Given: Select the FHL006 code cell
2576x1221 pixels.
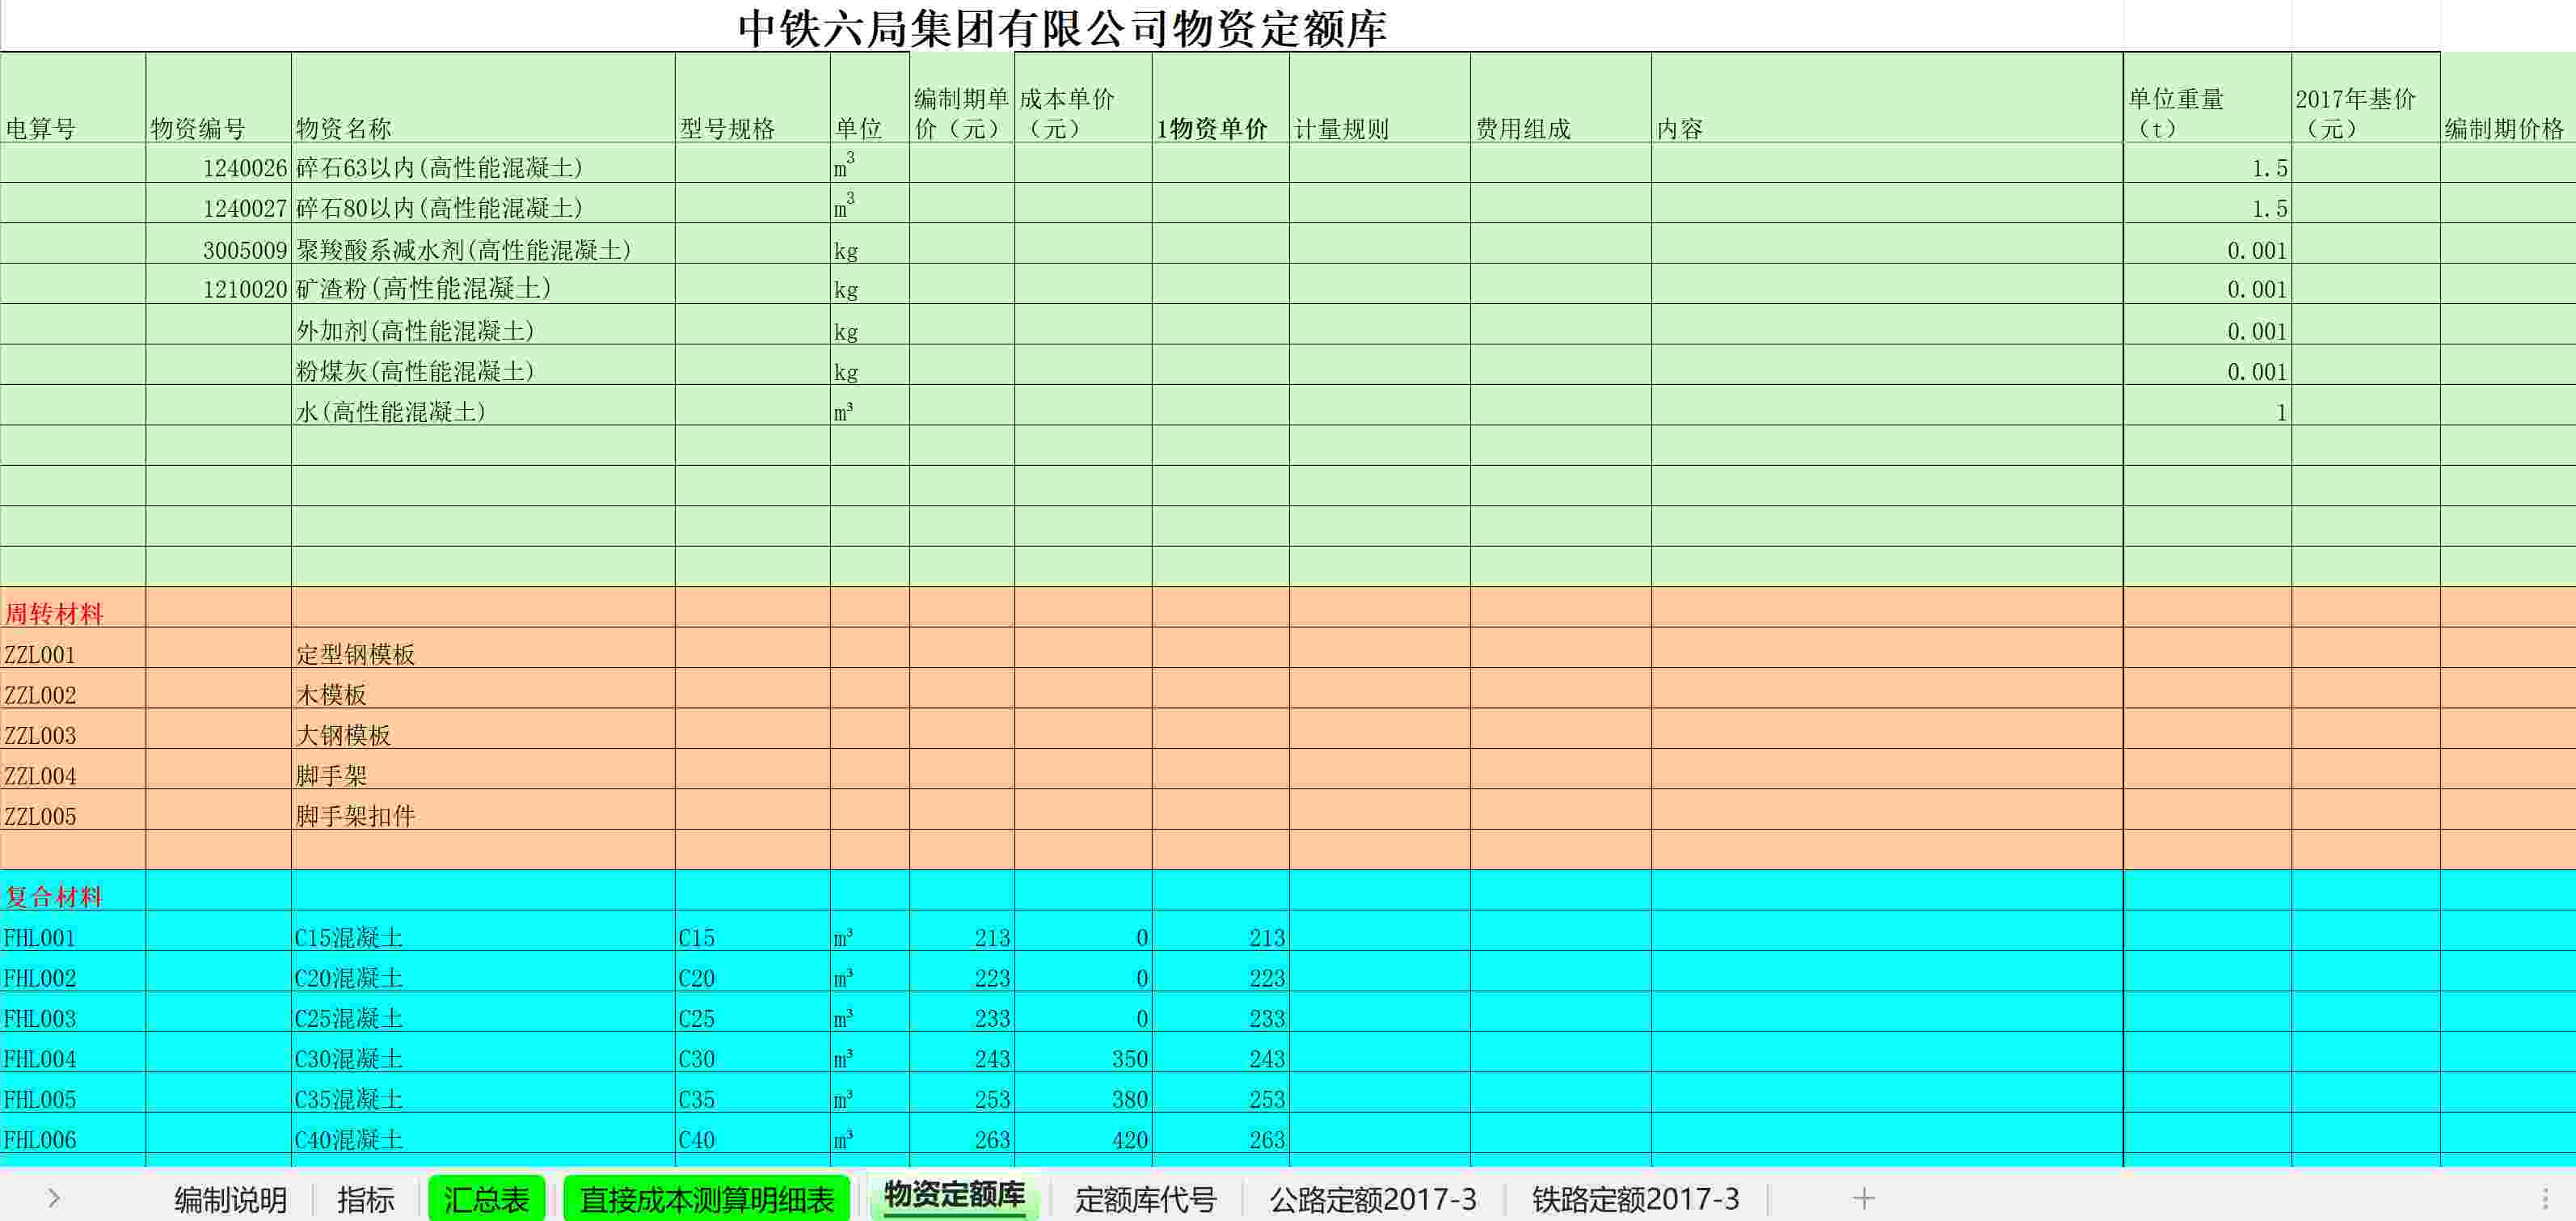Looking at the screenshot, I should 73,1134.
